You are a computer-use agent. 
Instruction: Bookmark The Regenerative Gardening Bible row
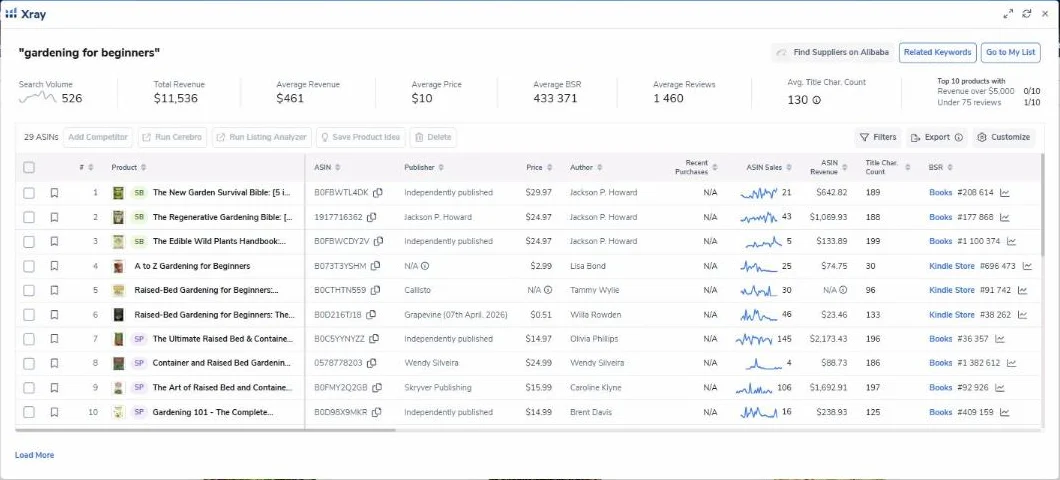coord(54,217)
